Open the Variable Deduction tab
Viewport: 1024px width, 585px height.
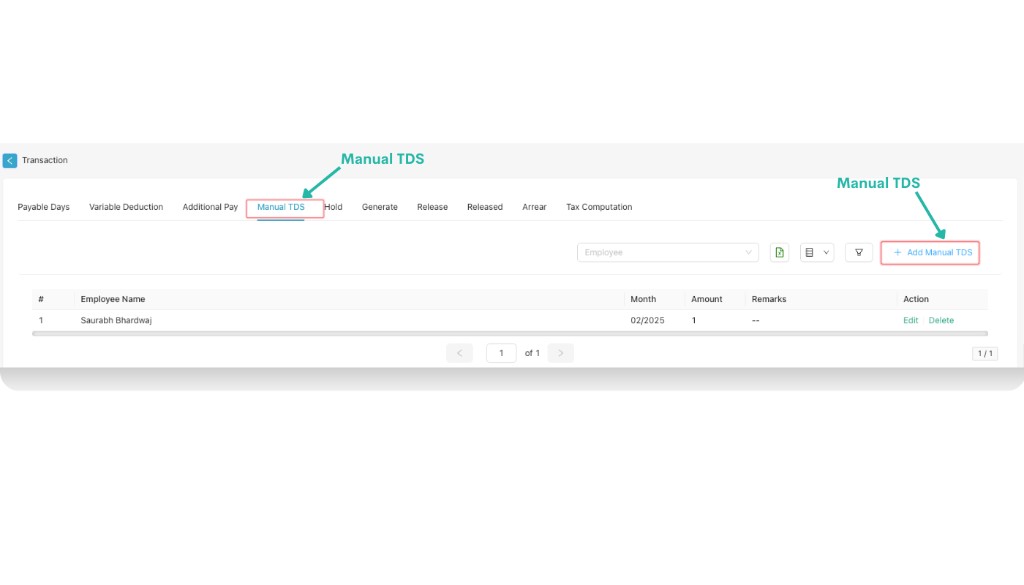126,207
